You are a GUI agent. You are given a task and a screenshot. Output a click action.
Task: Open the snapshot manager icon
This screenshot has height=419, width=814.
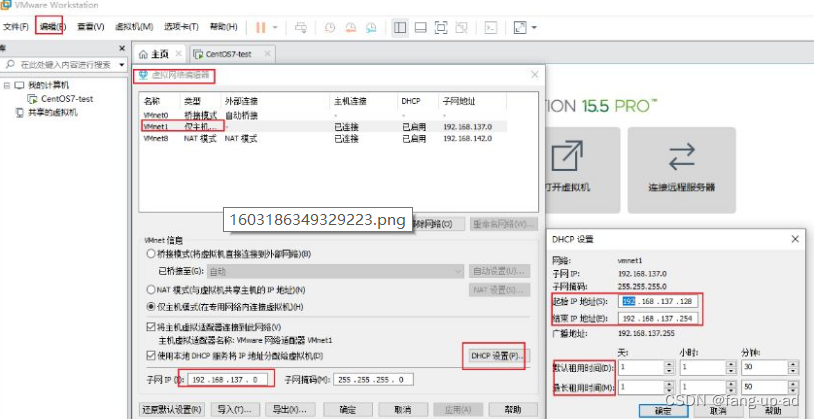(x=371, y=28)
